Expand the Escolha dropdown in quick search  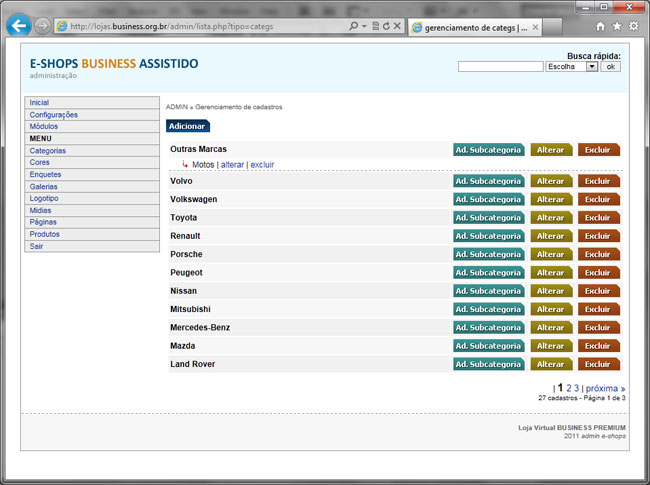[x=591, y=67]
